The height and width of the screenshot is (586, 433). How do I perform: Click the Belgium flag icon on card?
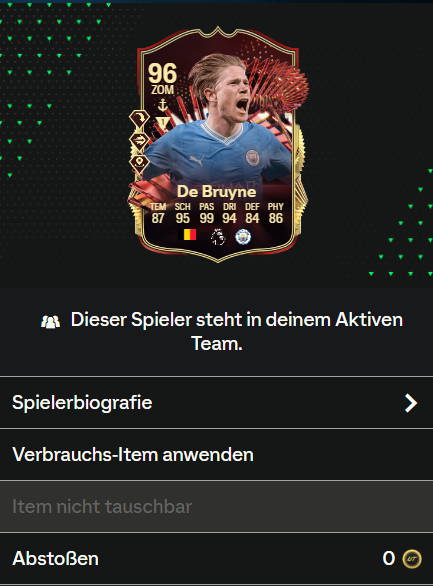pos(187,235)
